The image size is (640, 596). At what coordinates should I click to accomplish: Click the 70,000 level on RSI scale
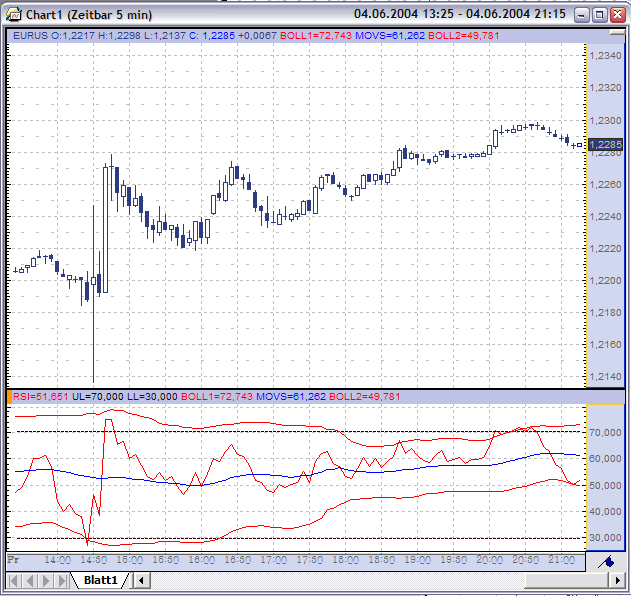click(x=605, y=432)
